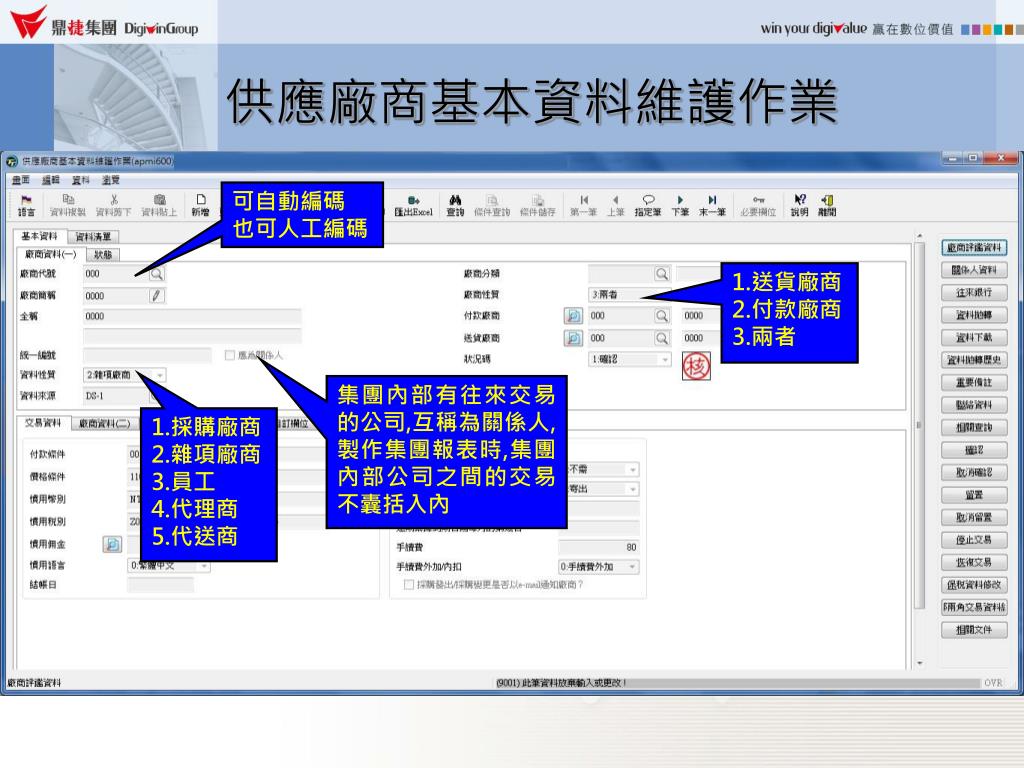Click the 重要備註 button
1024x768 pixels.
coord(974,383)
